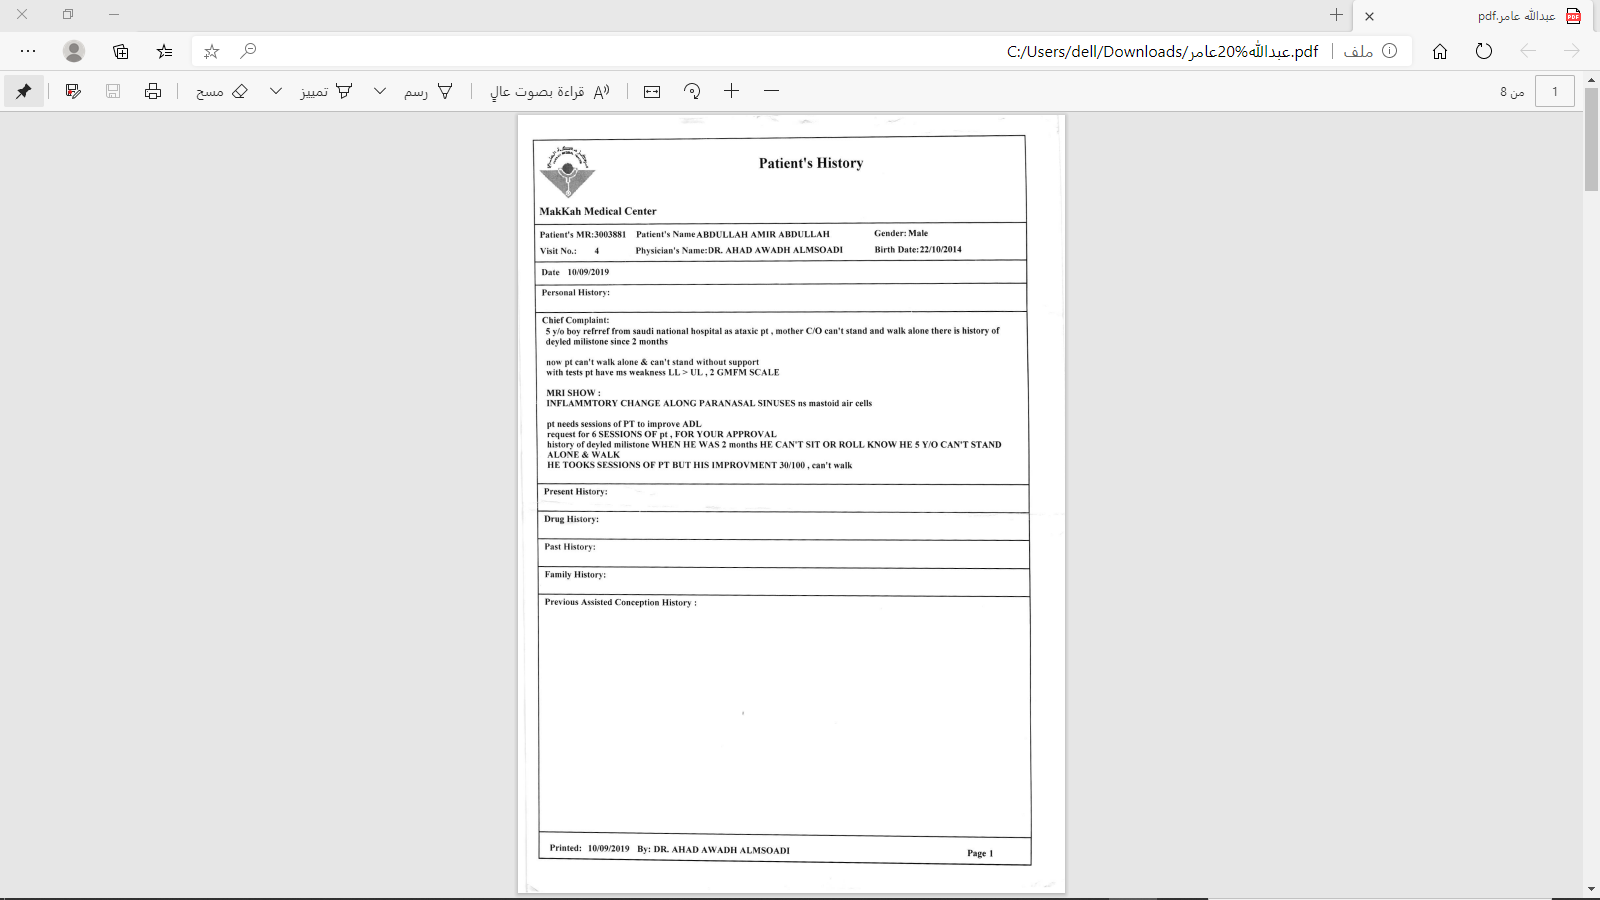Add this page to favorites with star
The height and width of the screenshot is (900, 1600).
tap(211, 51)
